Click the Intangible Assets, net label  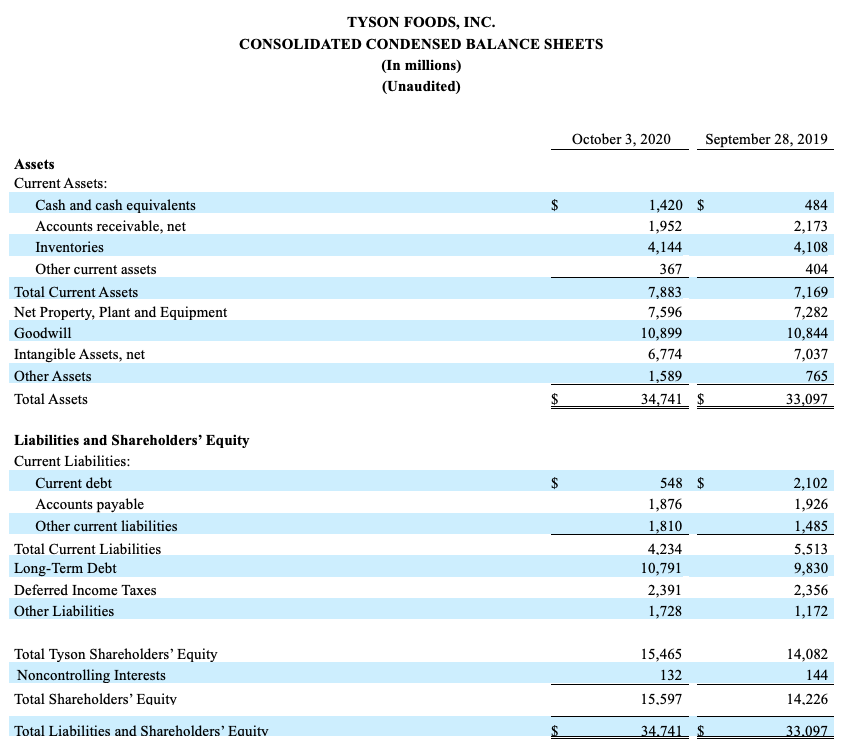[80, 354]
